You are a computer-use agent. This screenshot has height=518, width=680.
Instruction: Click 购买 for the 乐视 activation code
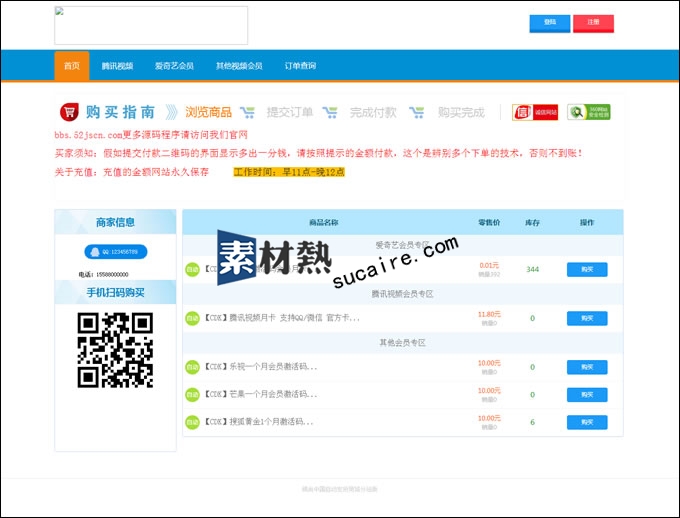click(x=587, y=367)
